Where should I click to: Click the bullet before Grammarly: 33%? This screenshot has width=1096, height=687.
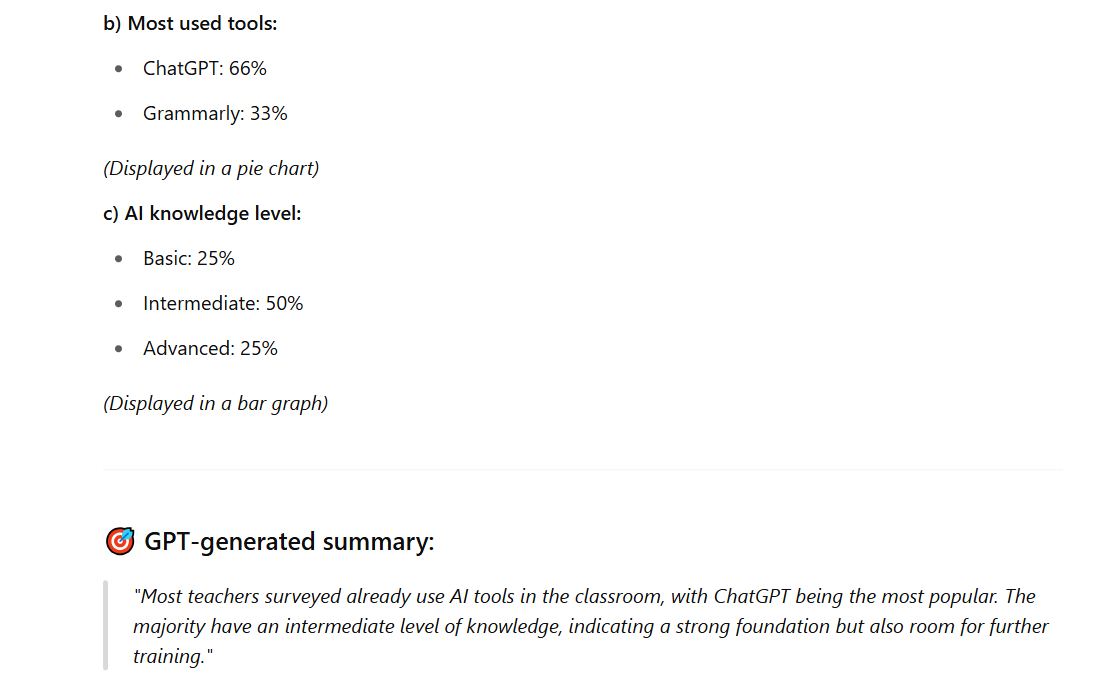coord(119,113)
